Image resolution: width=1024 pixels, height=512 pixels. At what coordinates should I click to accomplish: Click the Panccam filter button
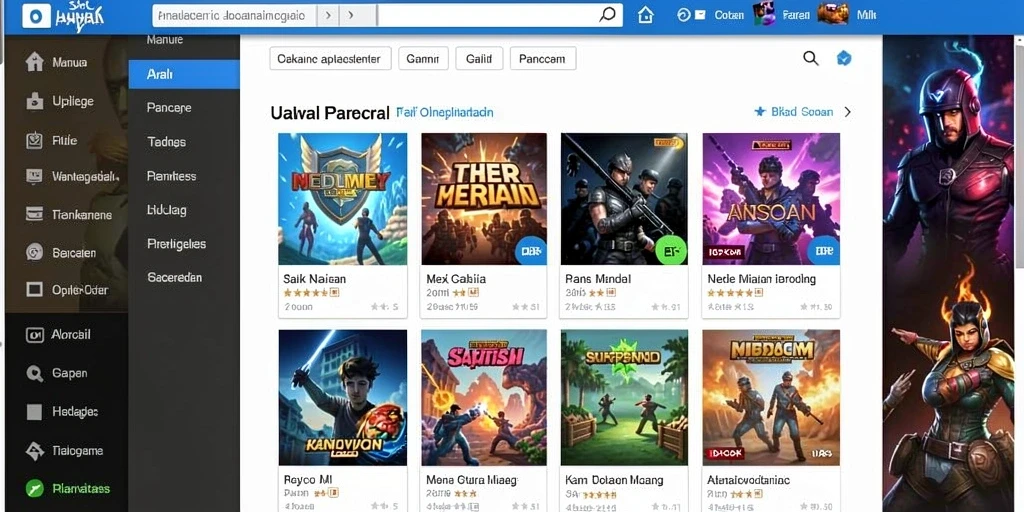click(543, 58)
